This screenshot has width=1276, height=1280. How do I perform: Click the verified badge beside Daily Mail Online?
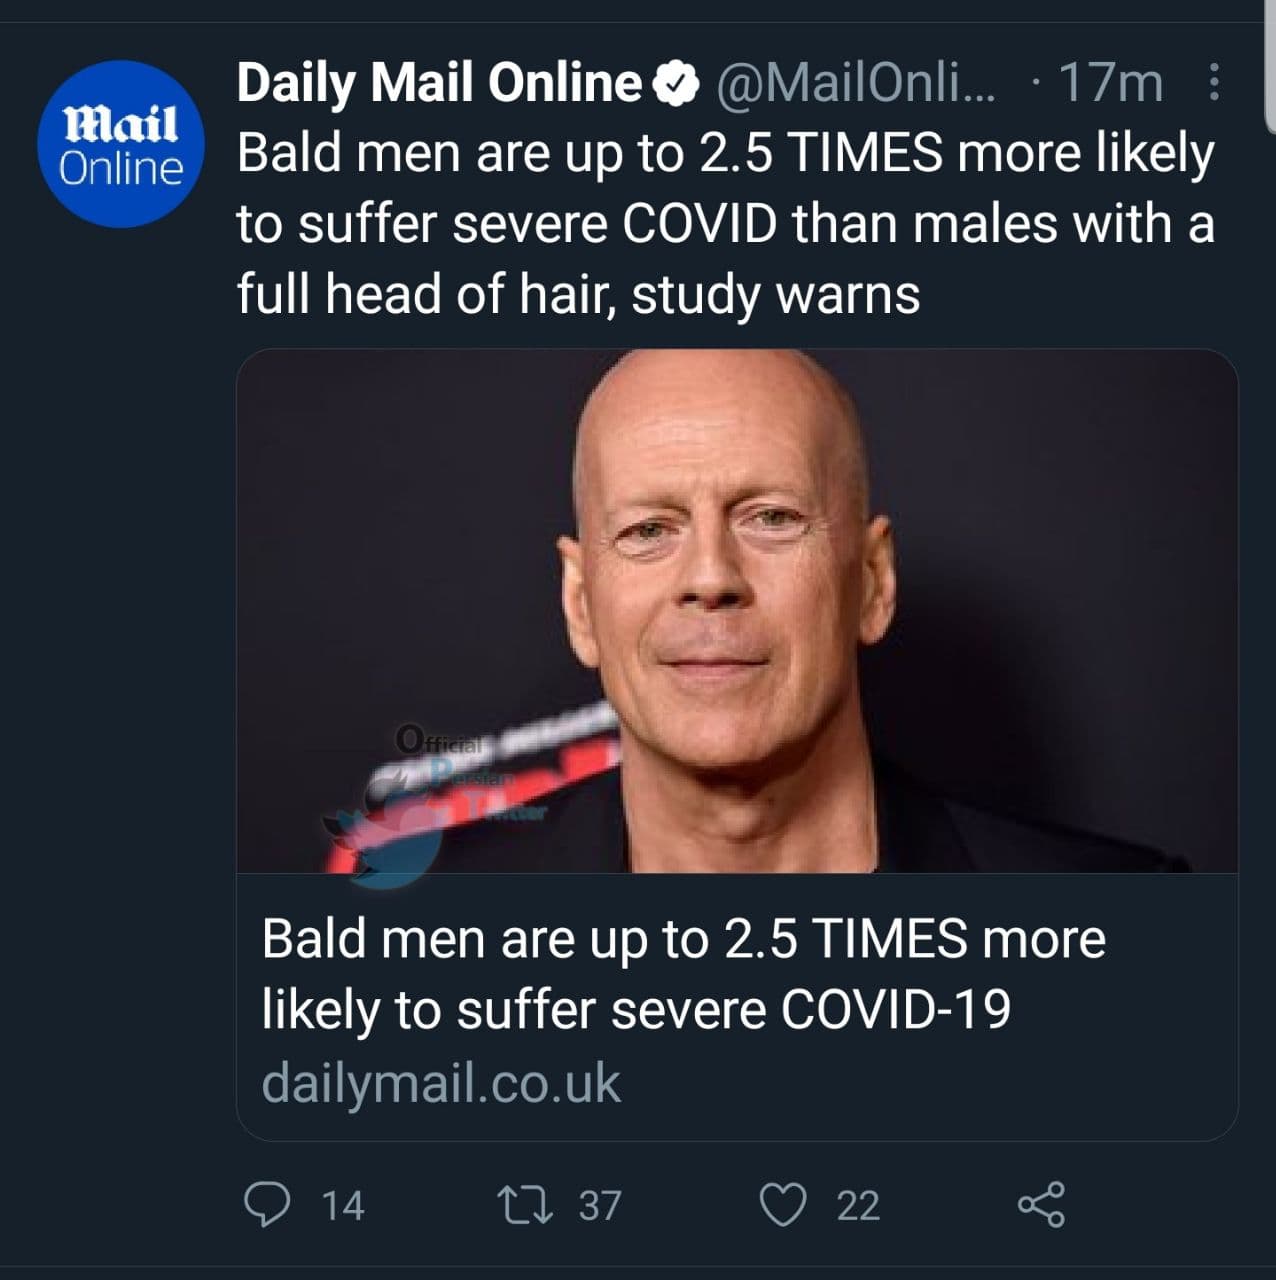click(x=676, y=83)
